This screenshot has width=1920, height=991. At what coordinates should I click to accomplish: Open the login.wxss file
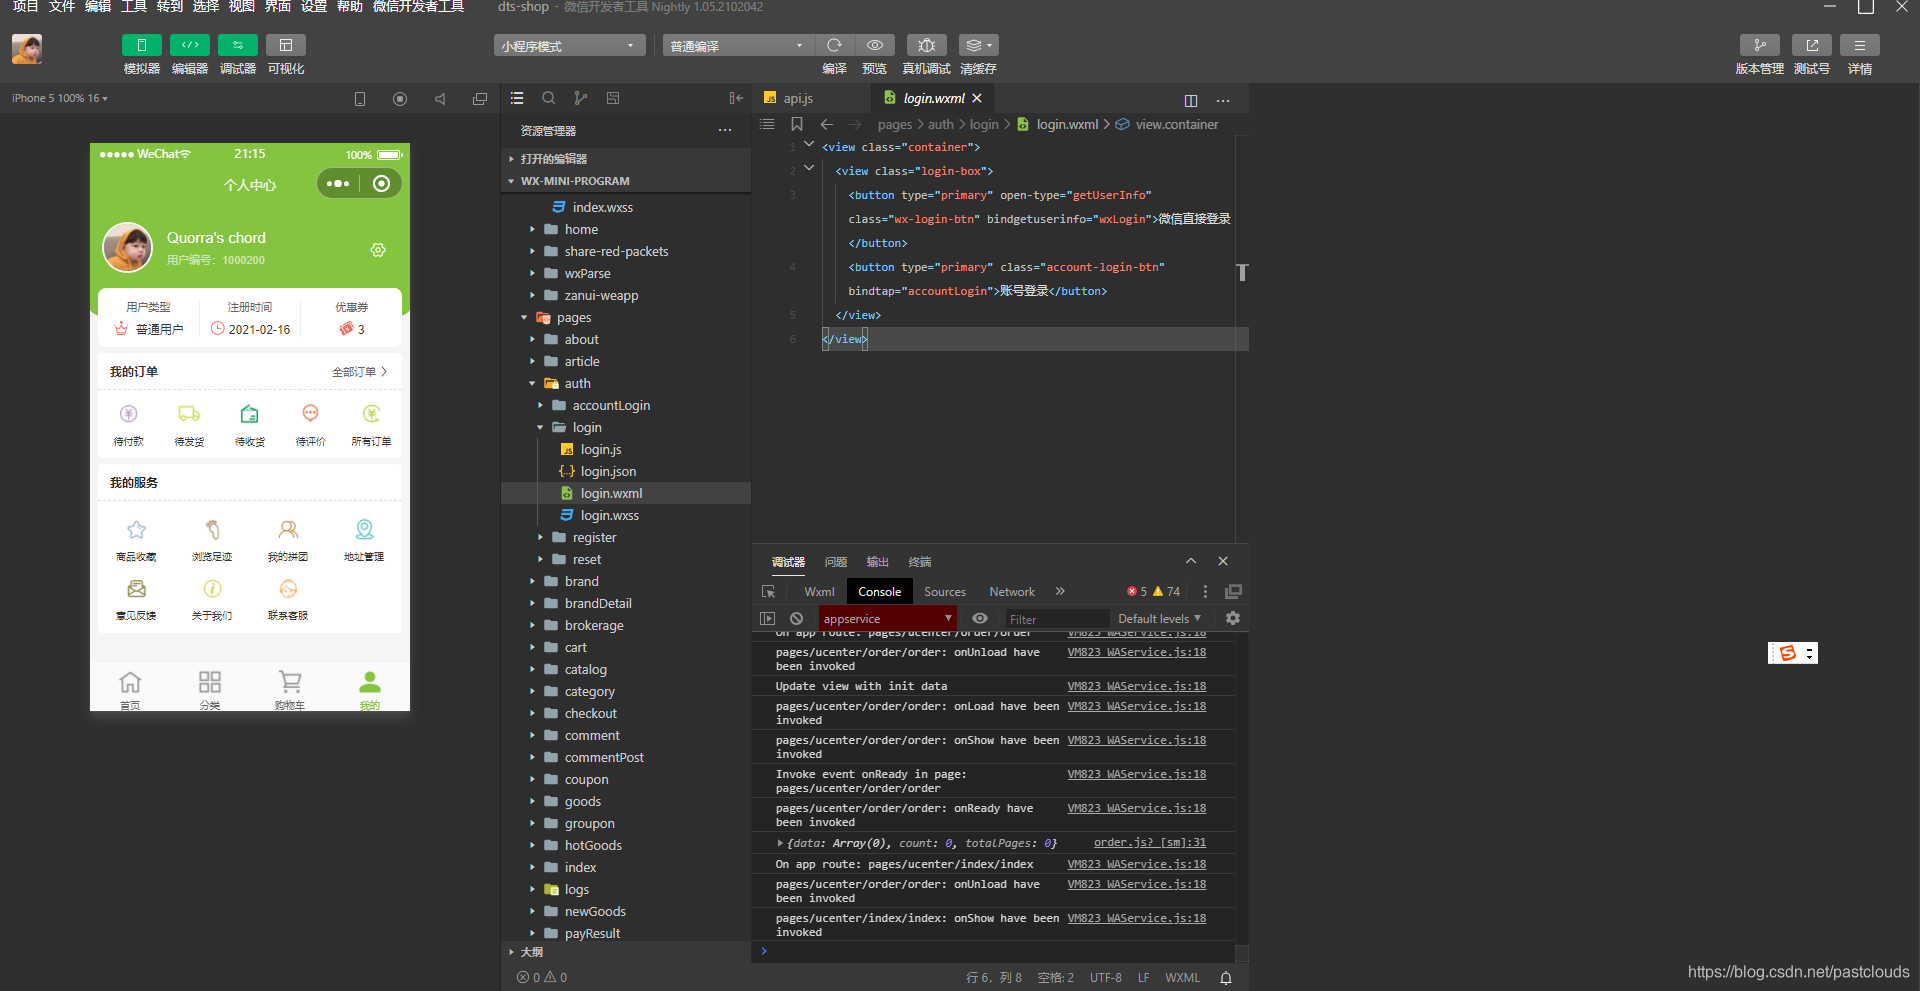(x=609, y=515)
